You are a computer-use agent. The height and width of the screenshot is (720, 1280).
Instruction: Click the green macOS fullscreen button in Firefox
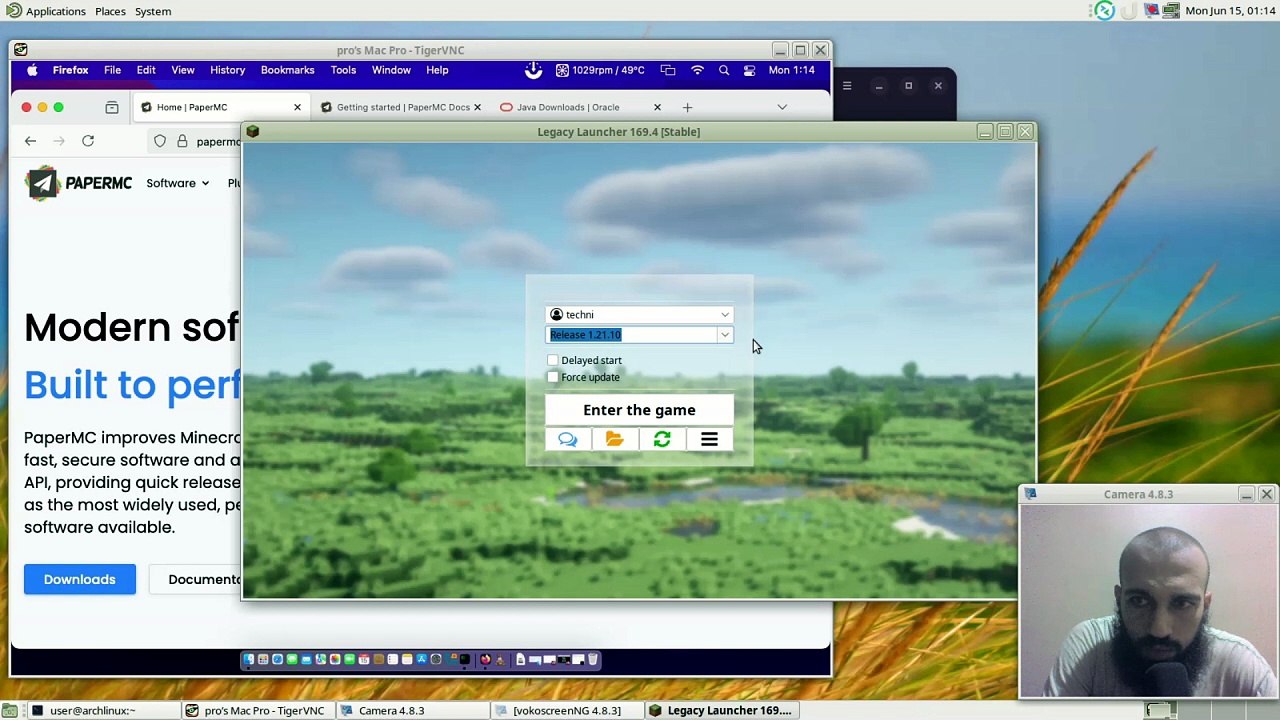(x=58, y=107)
